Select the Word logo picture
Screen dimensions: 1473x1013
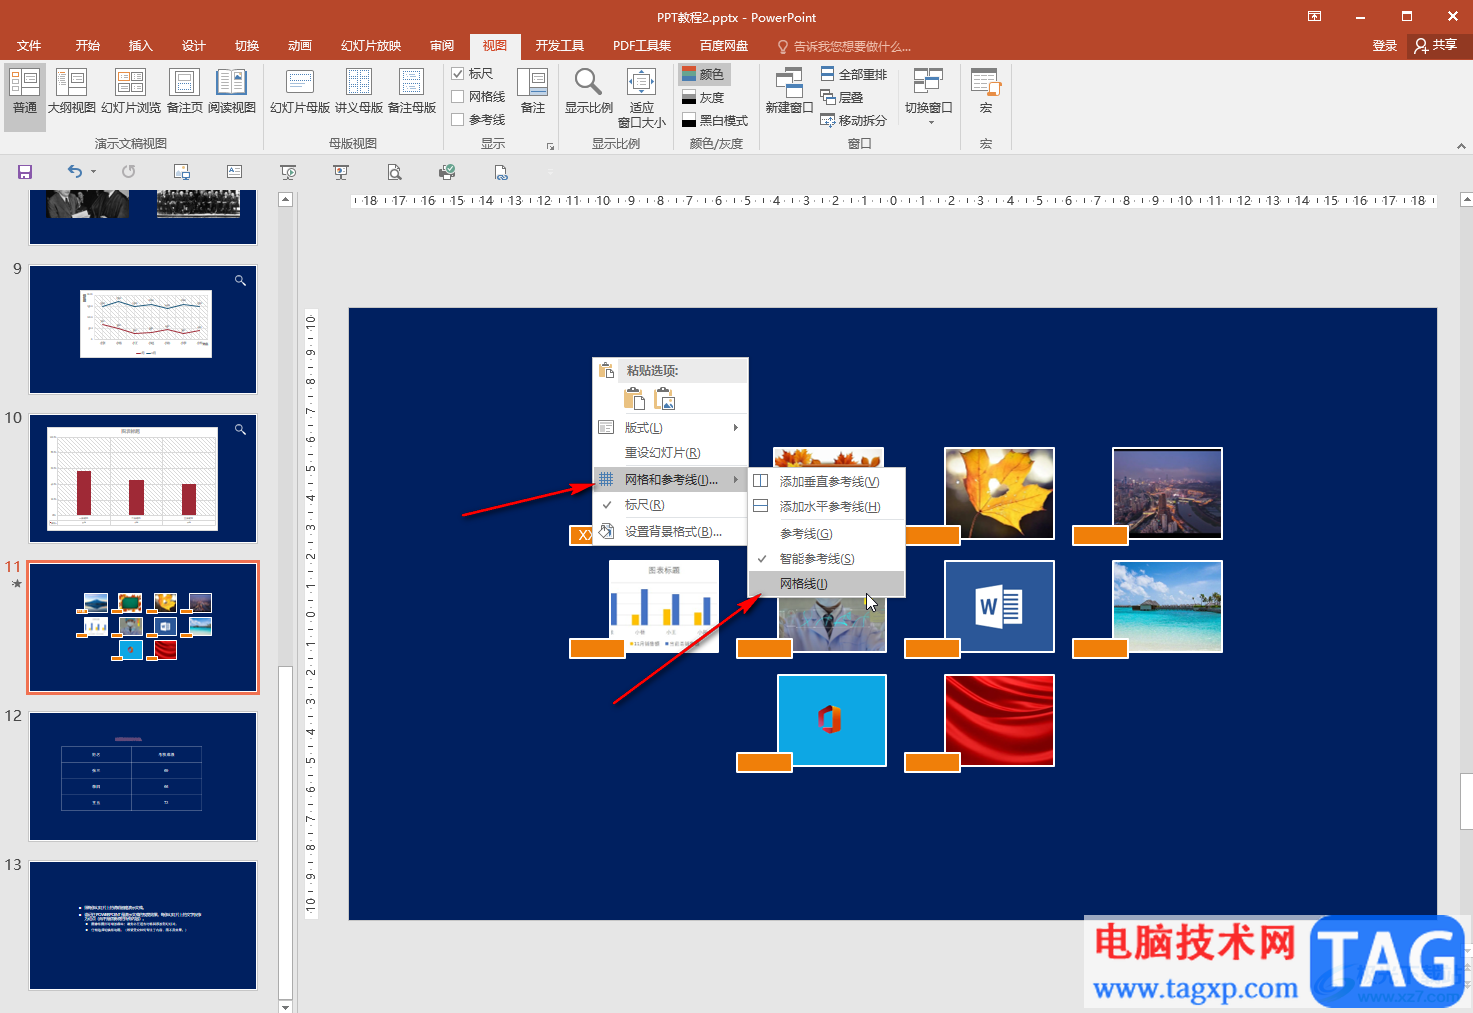point(999,606)
